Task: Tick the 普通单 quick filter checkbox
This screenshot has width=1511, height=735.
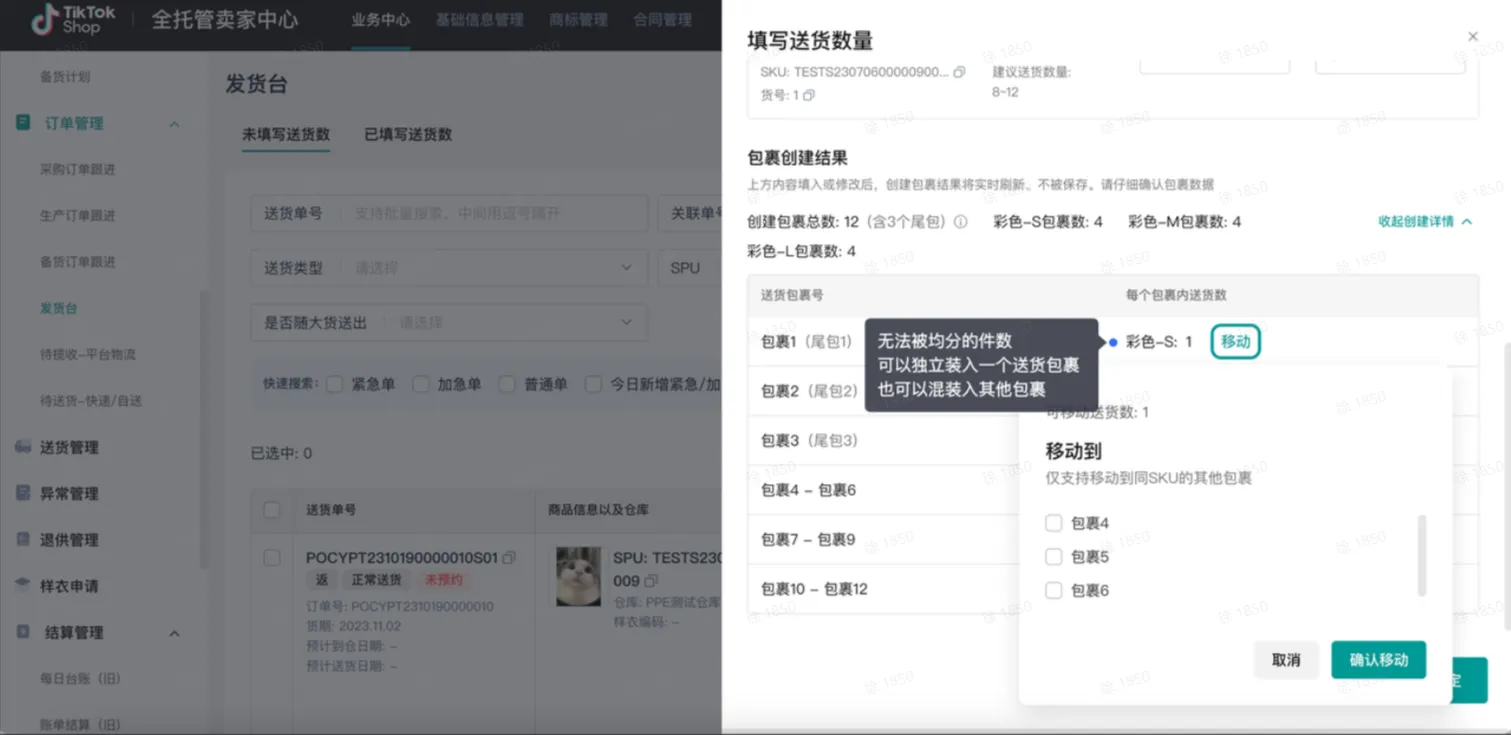Action: pyautogui.click(x=507, y=384)
